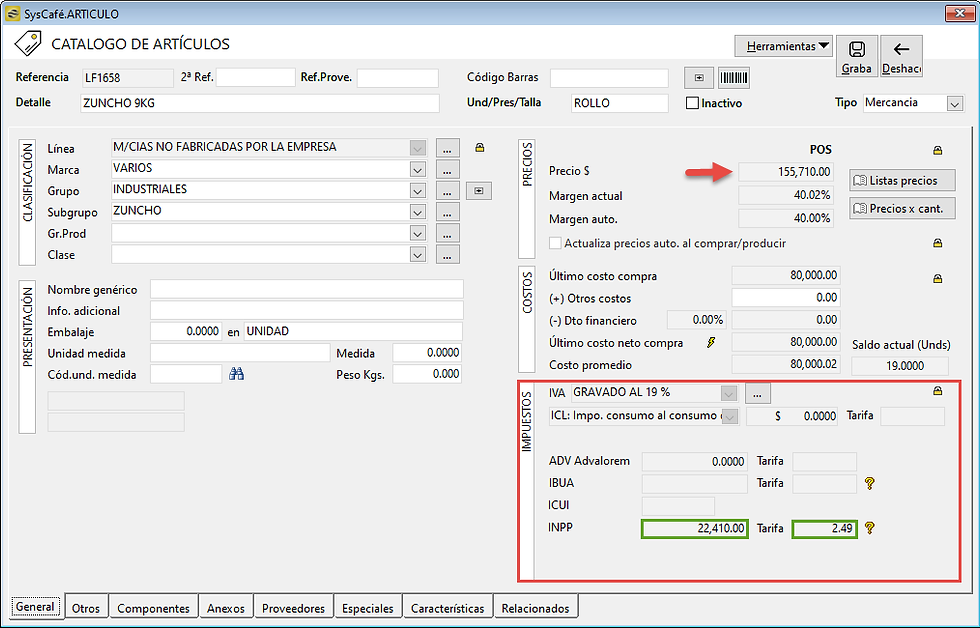Click the Deshacer undo arrow button
Image resolution: width=980 pixels, height=628 pixels.
901,56
